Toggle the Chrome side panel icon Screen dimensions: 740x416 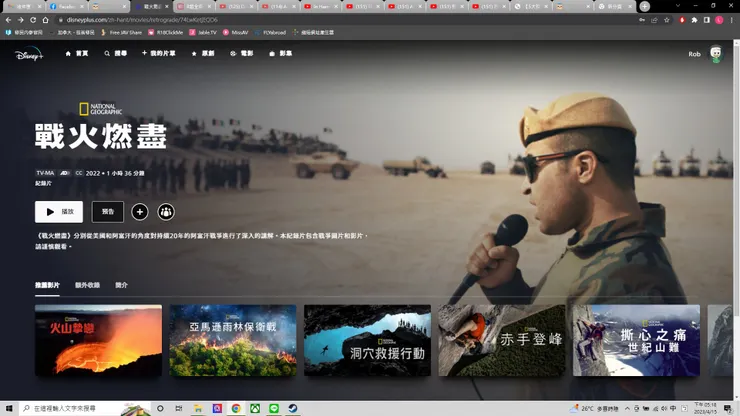[x=706, y=20]
